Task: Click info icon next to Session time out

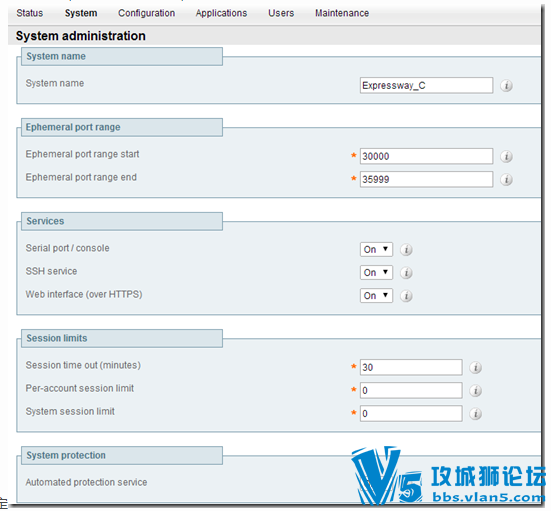Action: 475,368
